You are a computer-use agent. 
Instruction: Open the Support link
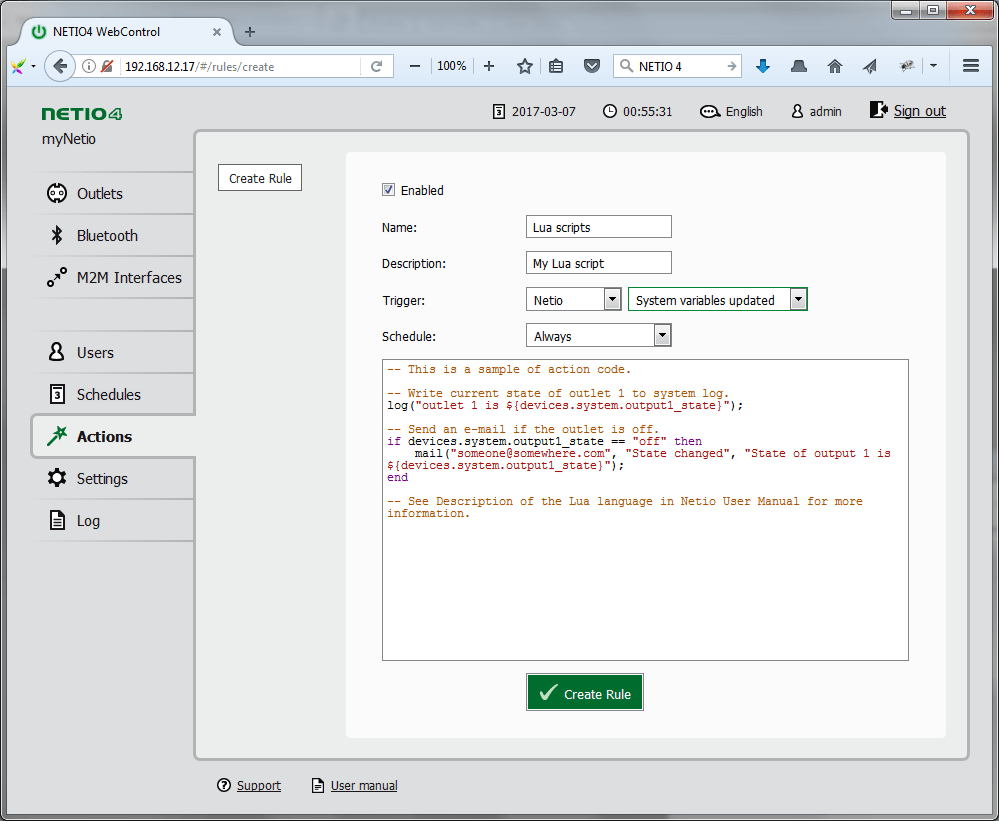[x=259, y=785]
